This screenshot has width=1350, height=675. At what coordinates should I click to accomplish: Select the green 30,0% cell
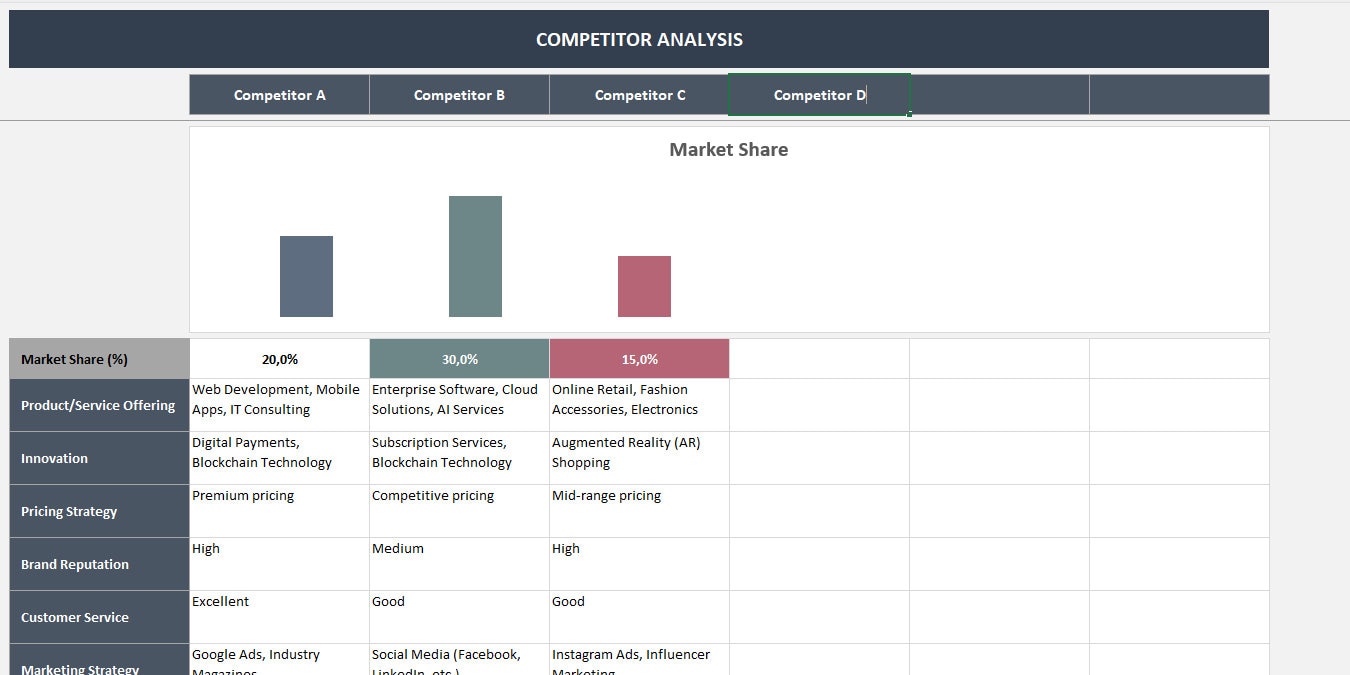[459, 358]
